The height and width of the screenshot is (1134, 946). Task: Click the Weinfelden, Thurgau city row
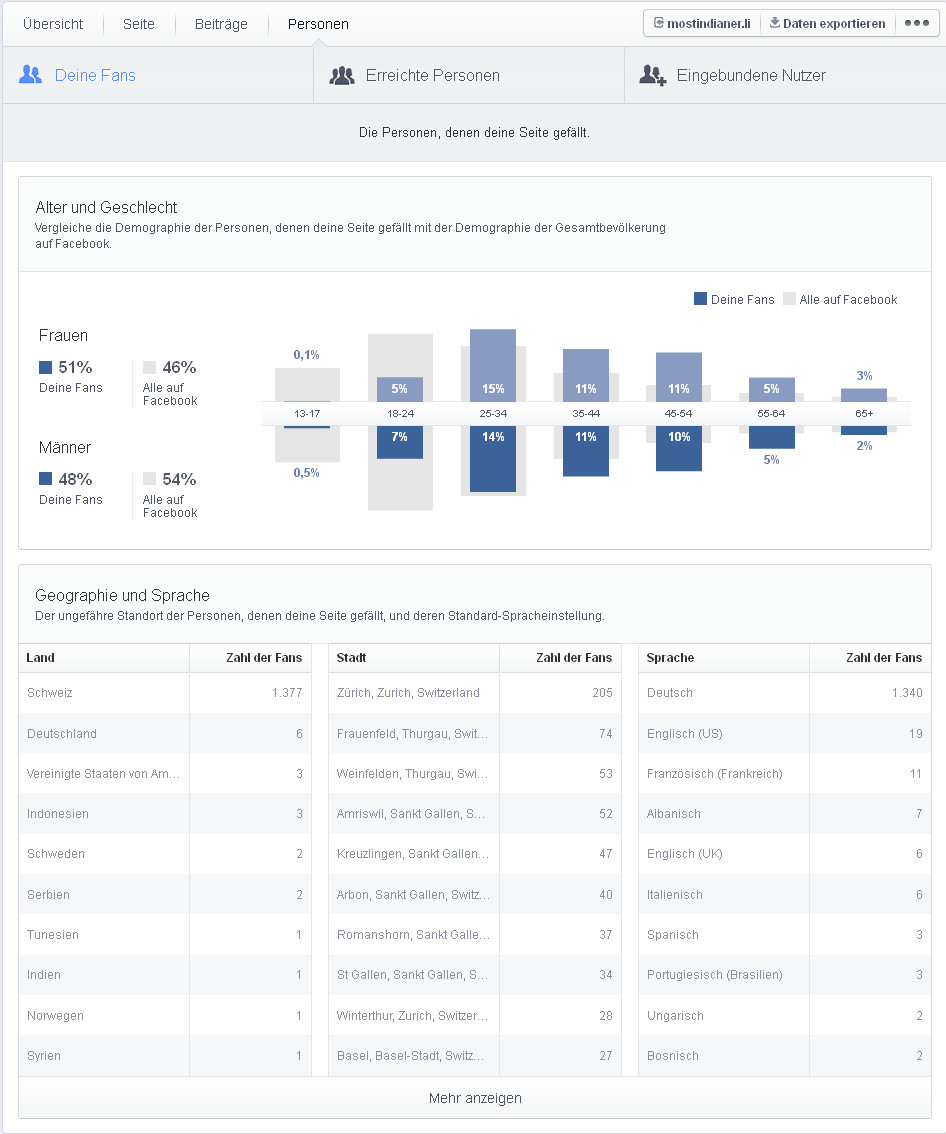pos(475,774)
